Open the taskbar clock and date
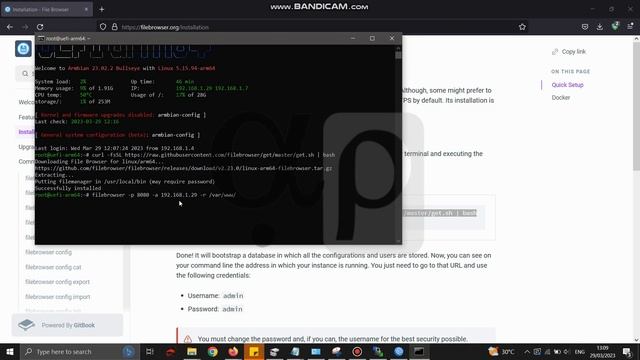640x360 pixels. [x=602, y=351]
